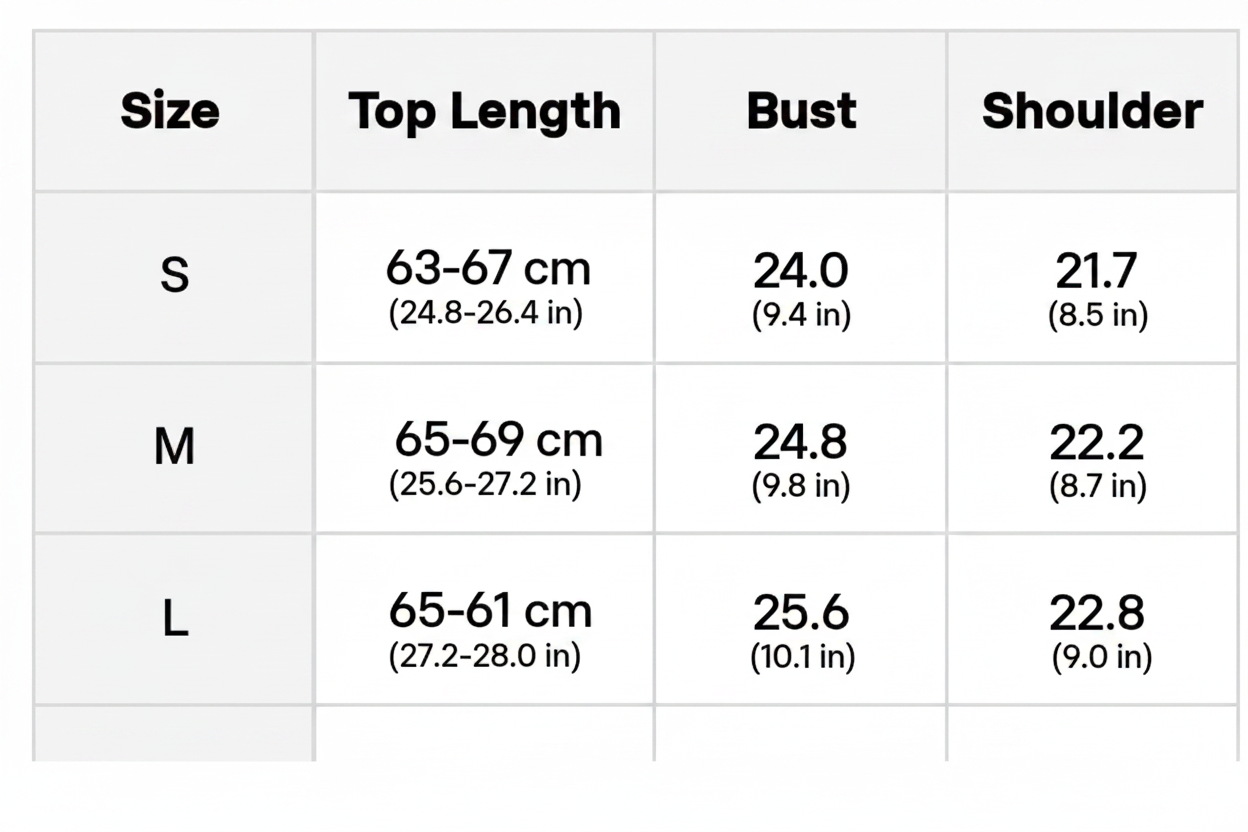Choose size S row label
Image resolution: width=1248 pixels, height=832 pixels.
click(x=174, y=275)
